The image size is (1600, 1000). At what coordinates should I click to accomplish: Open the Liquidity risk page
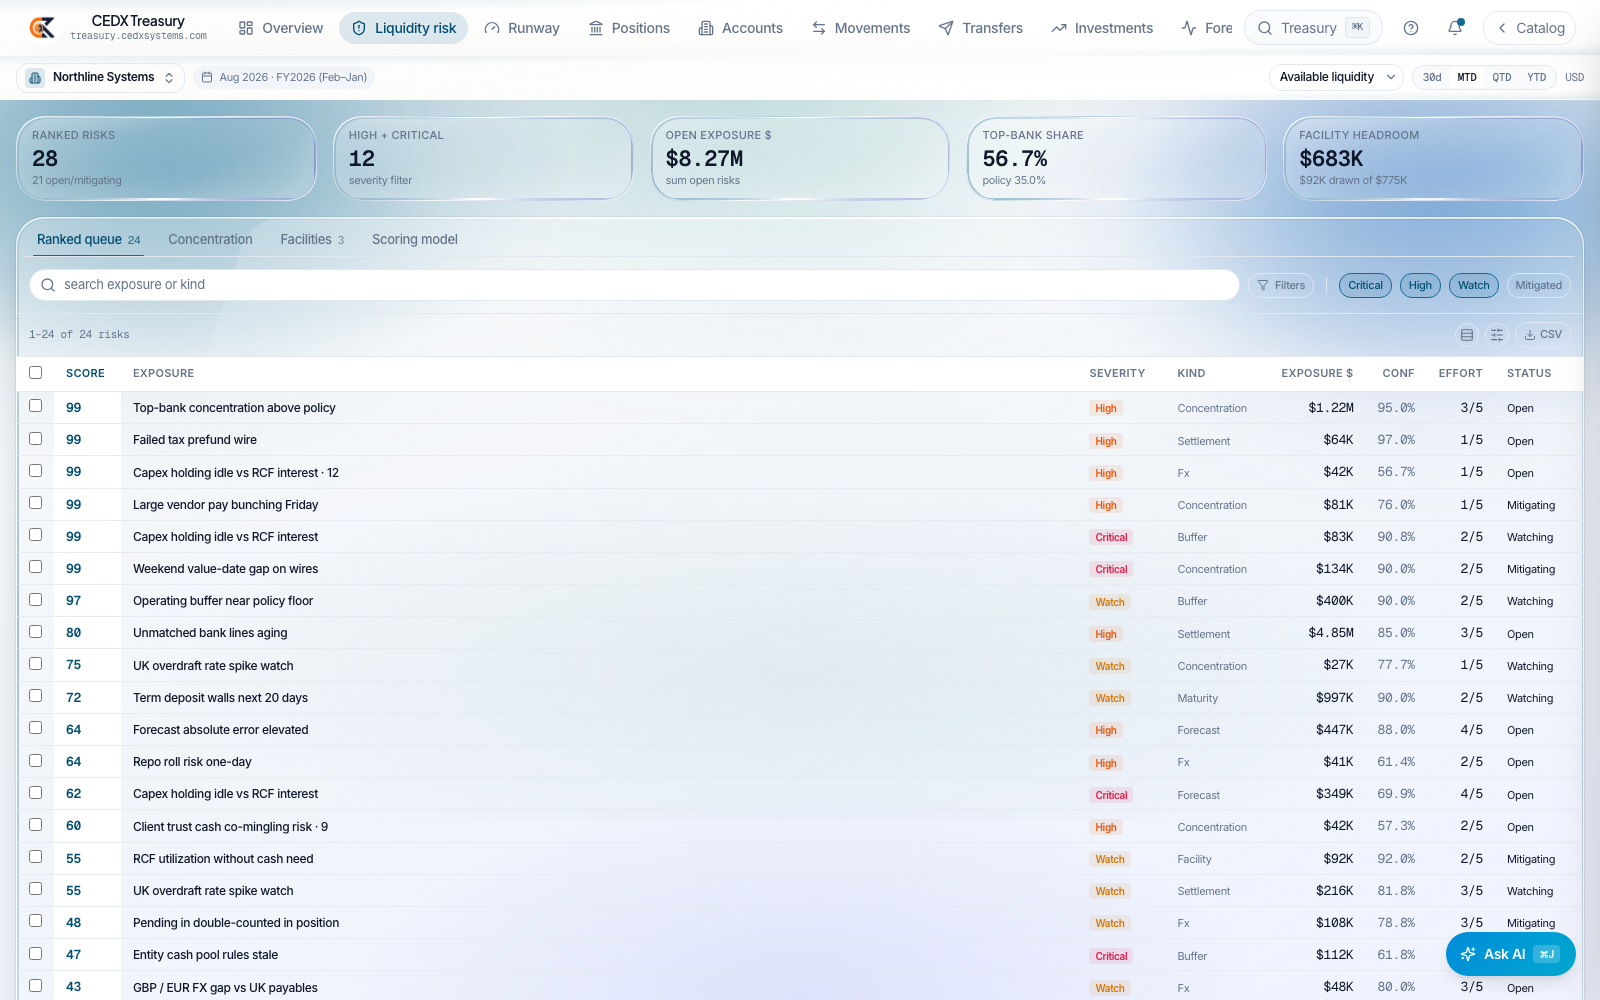tap(403, 28)
